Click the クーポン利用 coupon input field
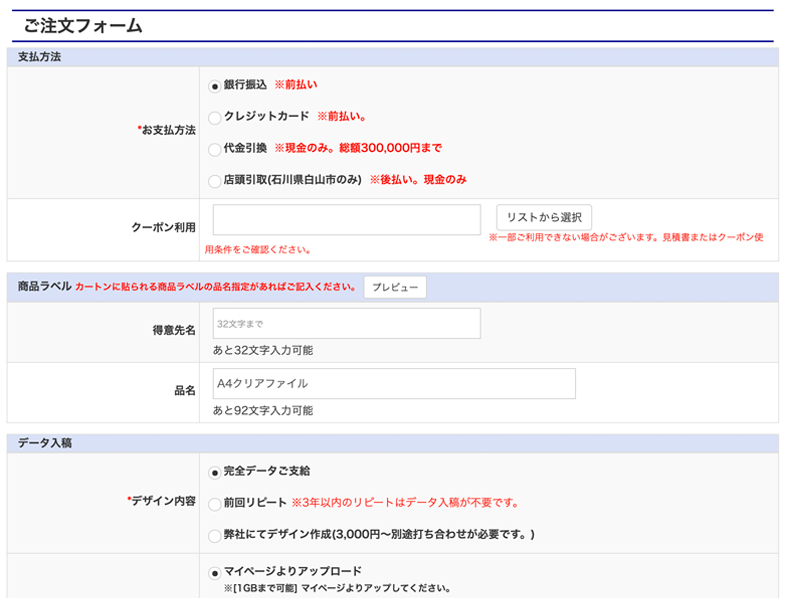This screenshot has width=787, height=598. point(346,220)
